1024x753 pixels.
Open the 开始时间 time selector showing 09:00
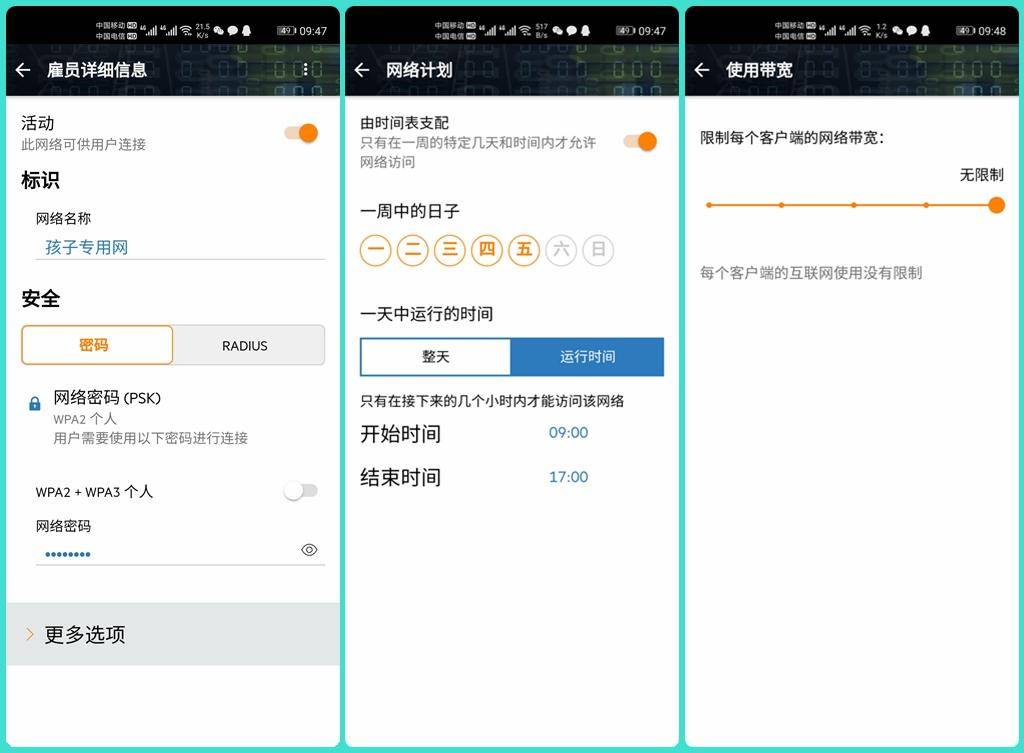568,434
